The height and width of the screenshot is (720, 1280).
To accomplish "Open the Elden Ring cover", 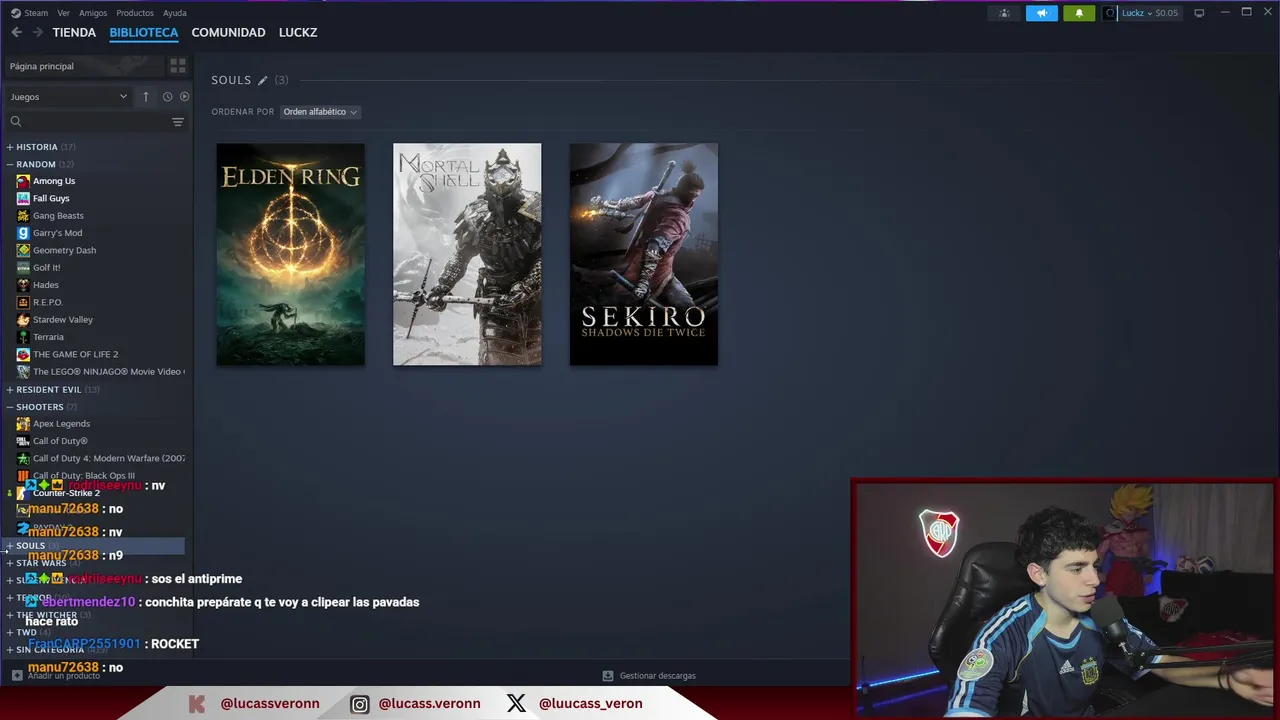I will coord(291,254).
